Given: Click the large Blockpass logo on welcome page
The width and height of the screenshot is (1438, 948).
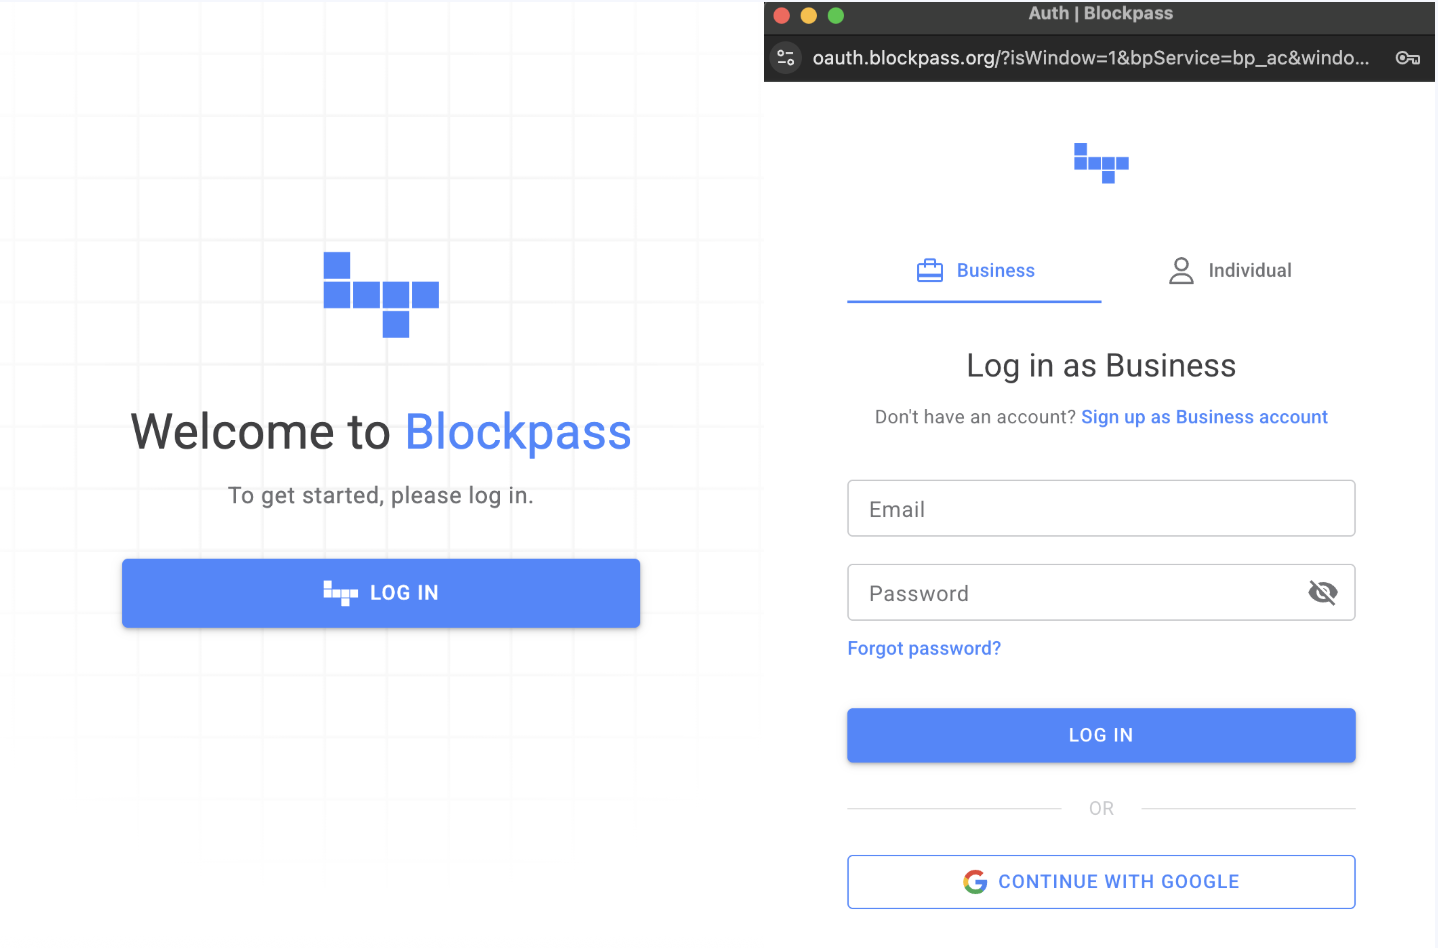Looking at the screenshot, I should coord(381,294).
